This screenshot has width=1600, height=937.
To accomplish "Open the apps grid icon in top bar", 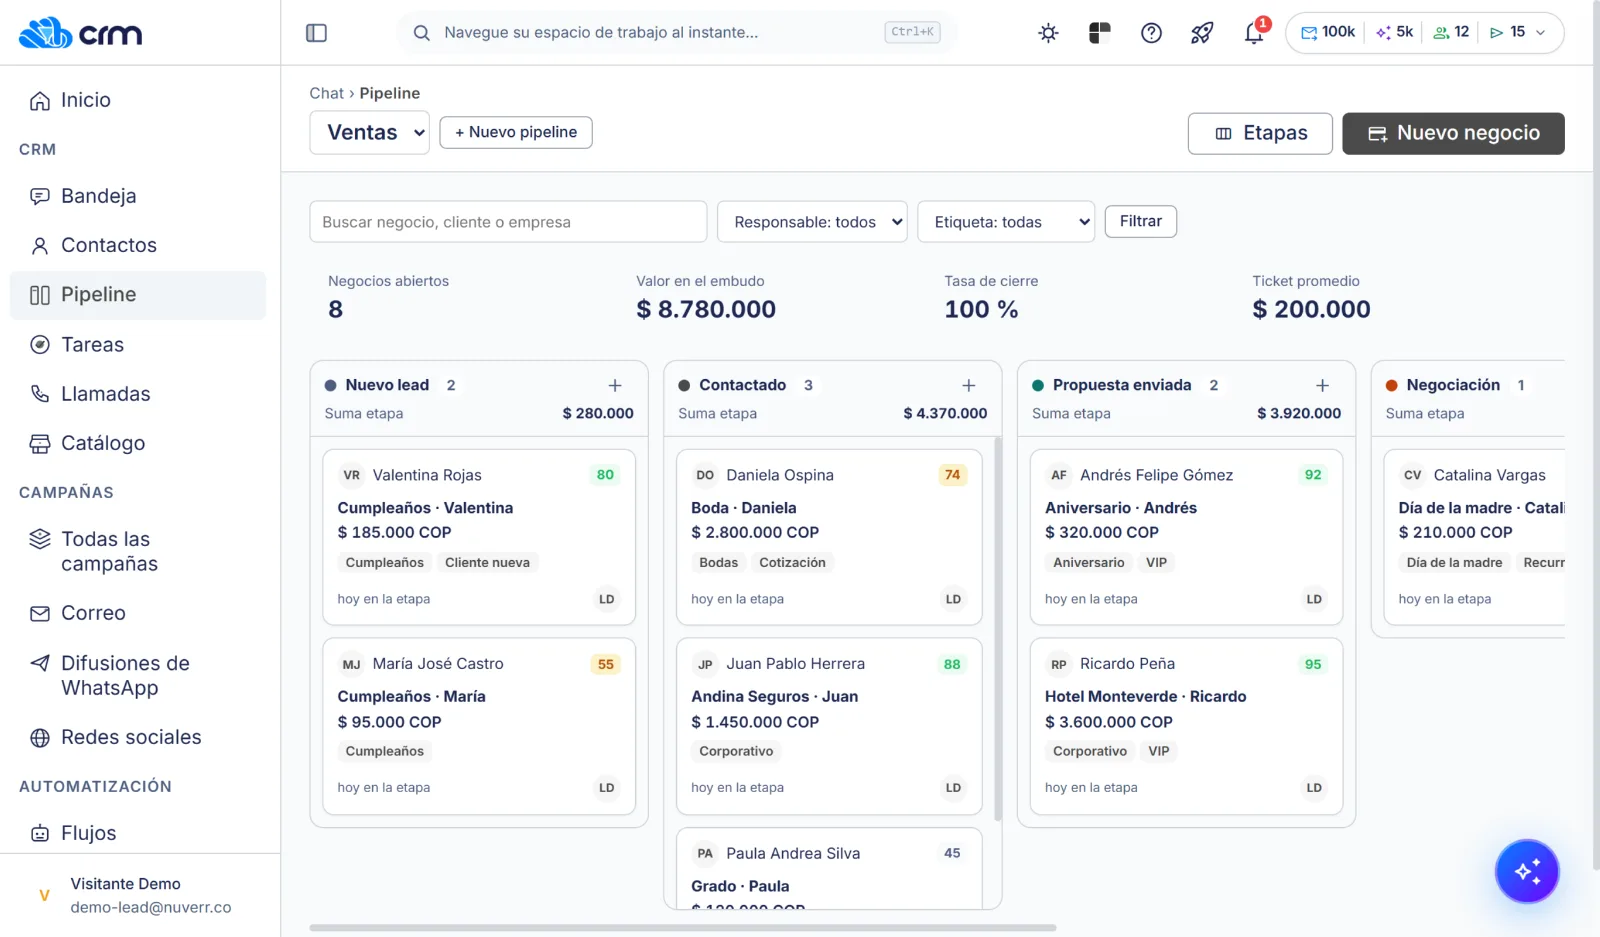I will point(1100,33).
